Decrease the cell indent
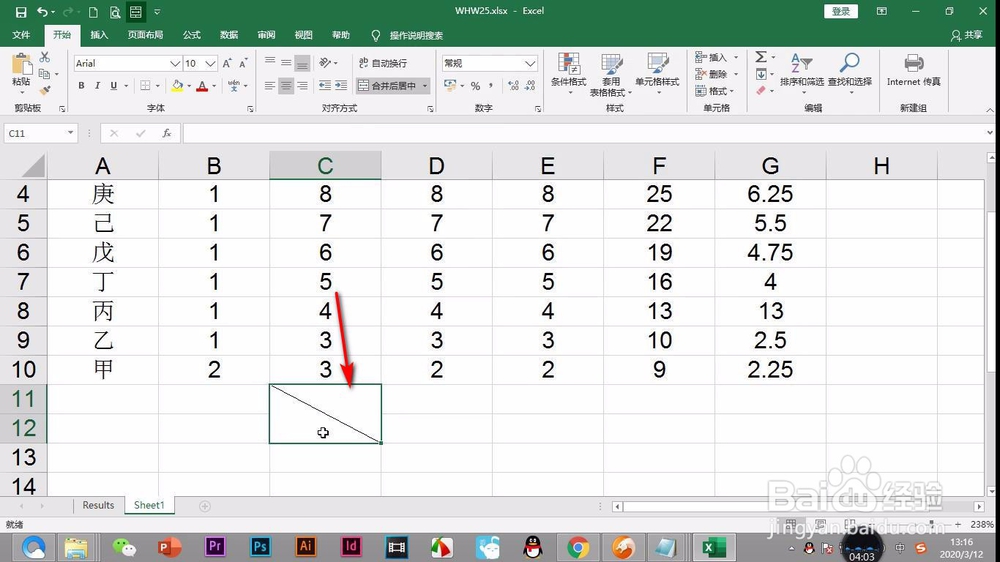Image resolution: width=1000 pixels, height=562 pixels. tap(325, 85)
